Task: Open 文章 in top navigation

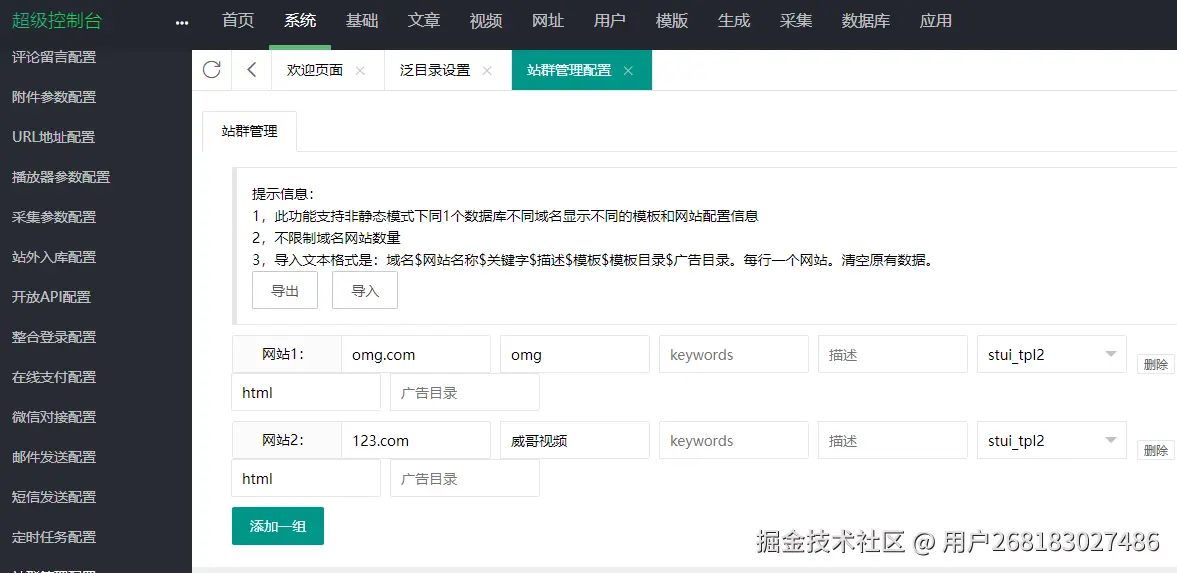Action: coord(424,21)
